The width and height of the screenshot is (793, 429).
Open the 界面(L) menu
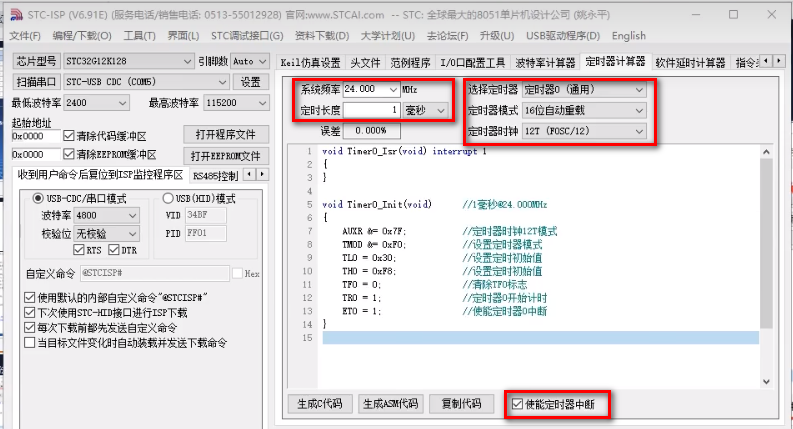pos(183,36)
